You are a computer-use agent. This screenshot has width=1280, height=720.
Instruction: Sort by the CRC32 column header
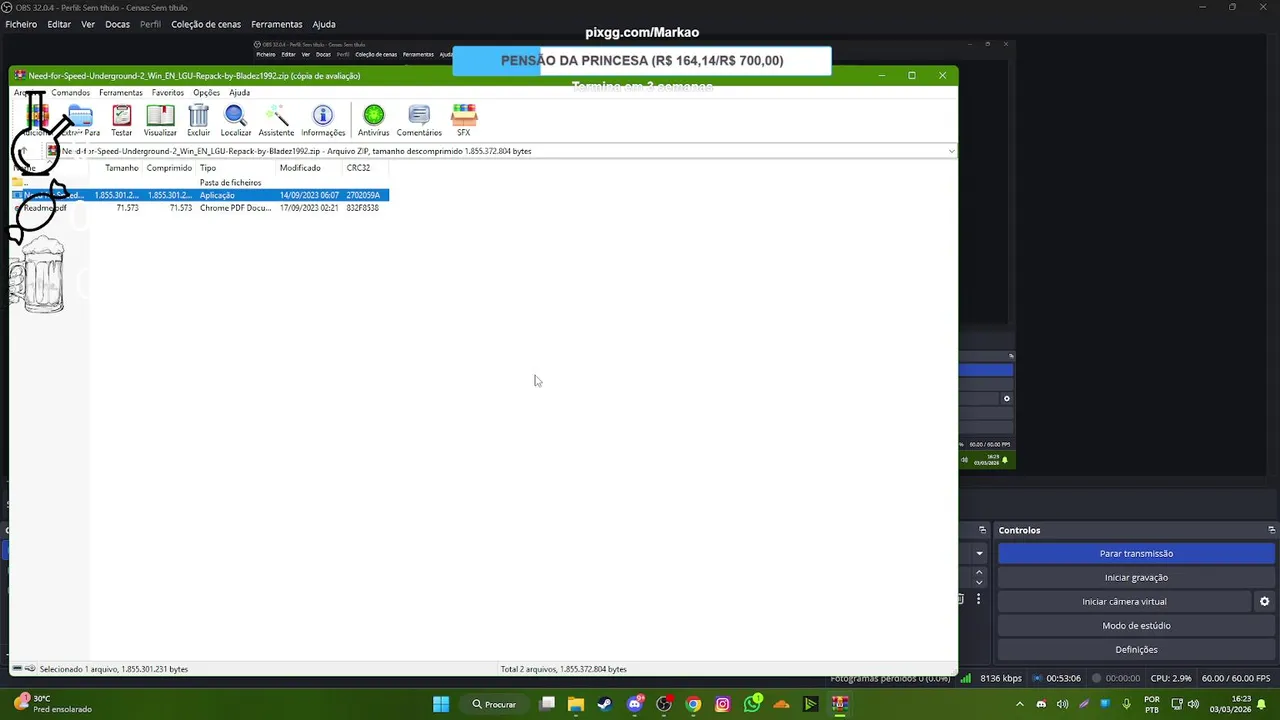[x=365, y=168]
